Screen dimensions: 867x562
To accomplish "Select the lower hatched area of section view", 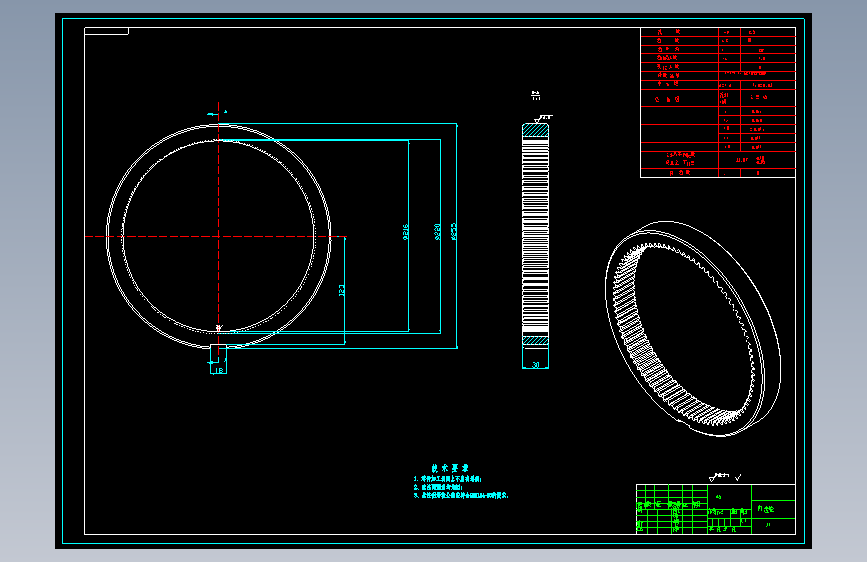I will (x=535, y=341).
